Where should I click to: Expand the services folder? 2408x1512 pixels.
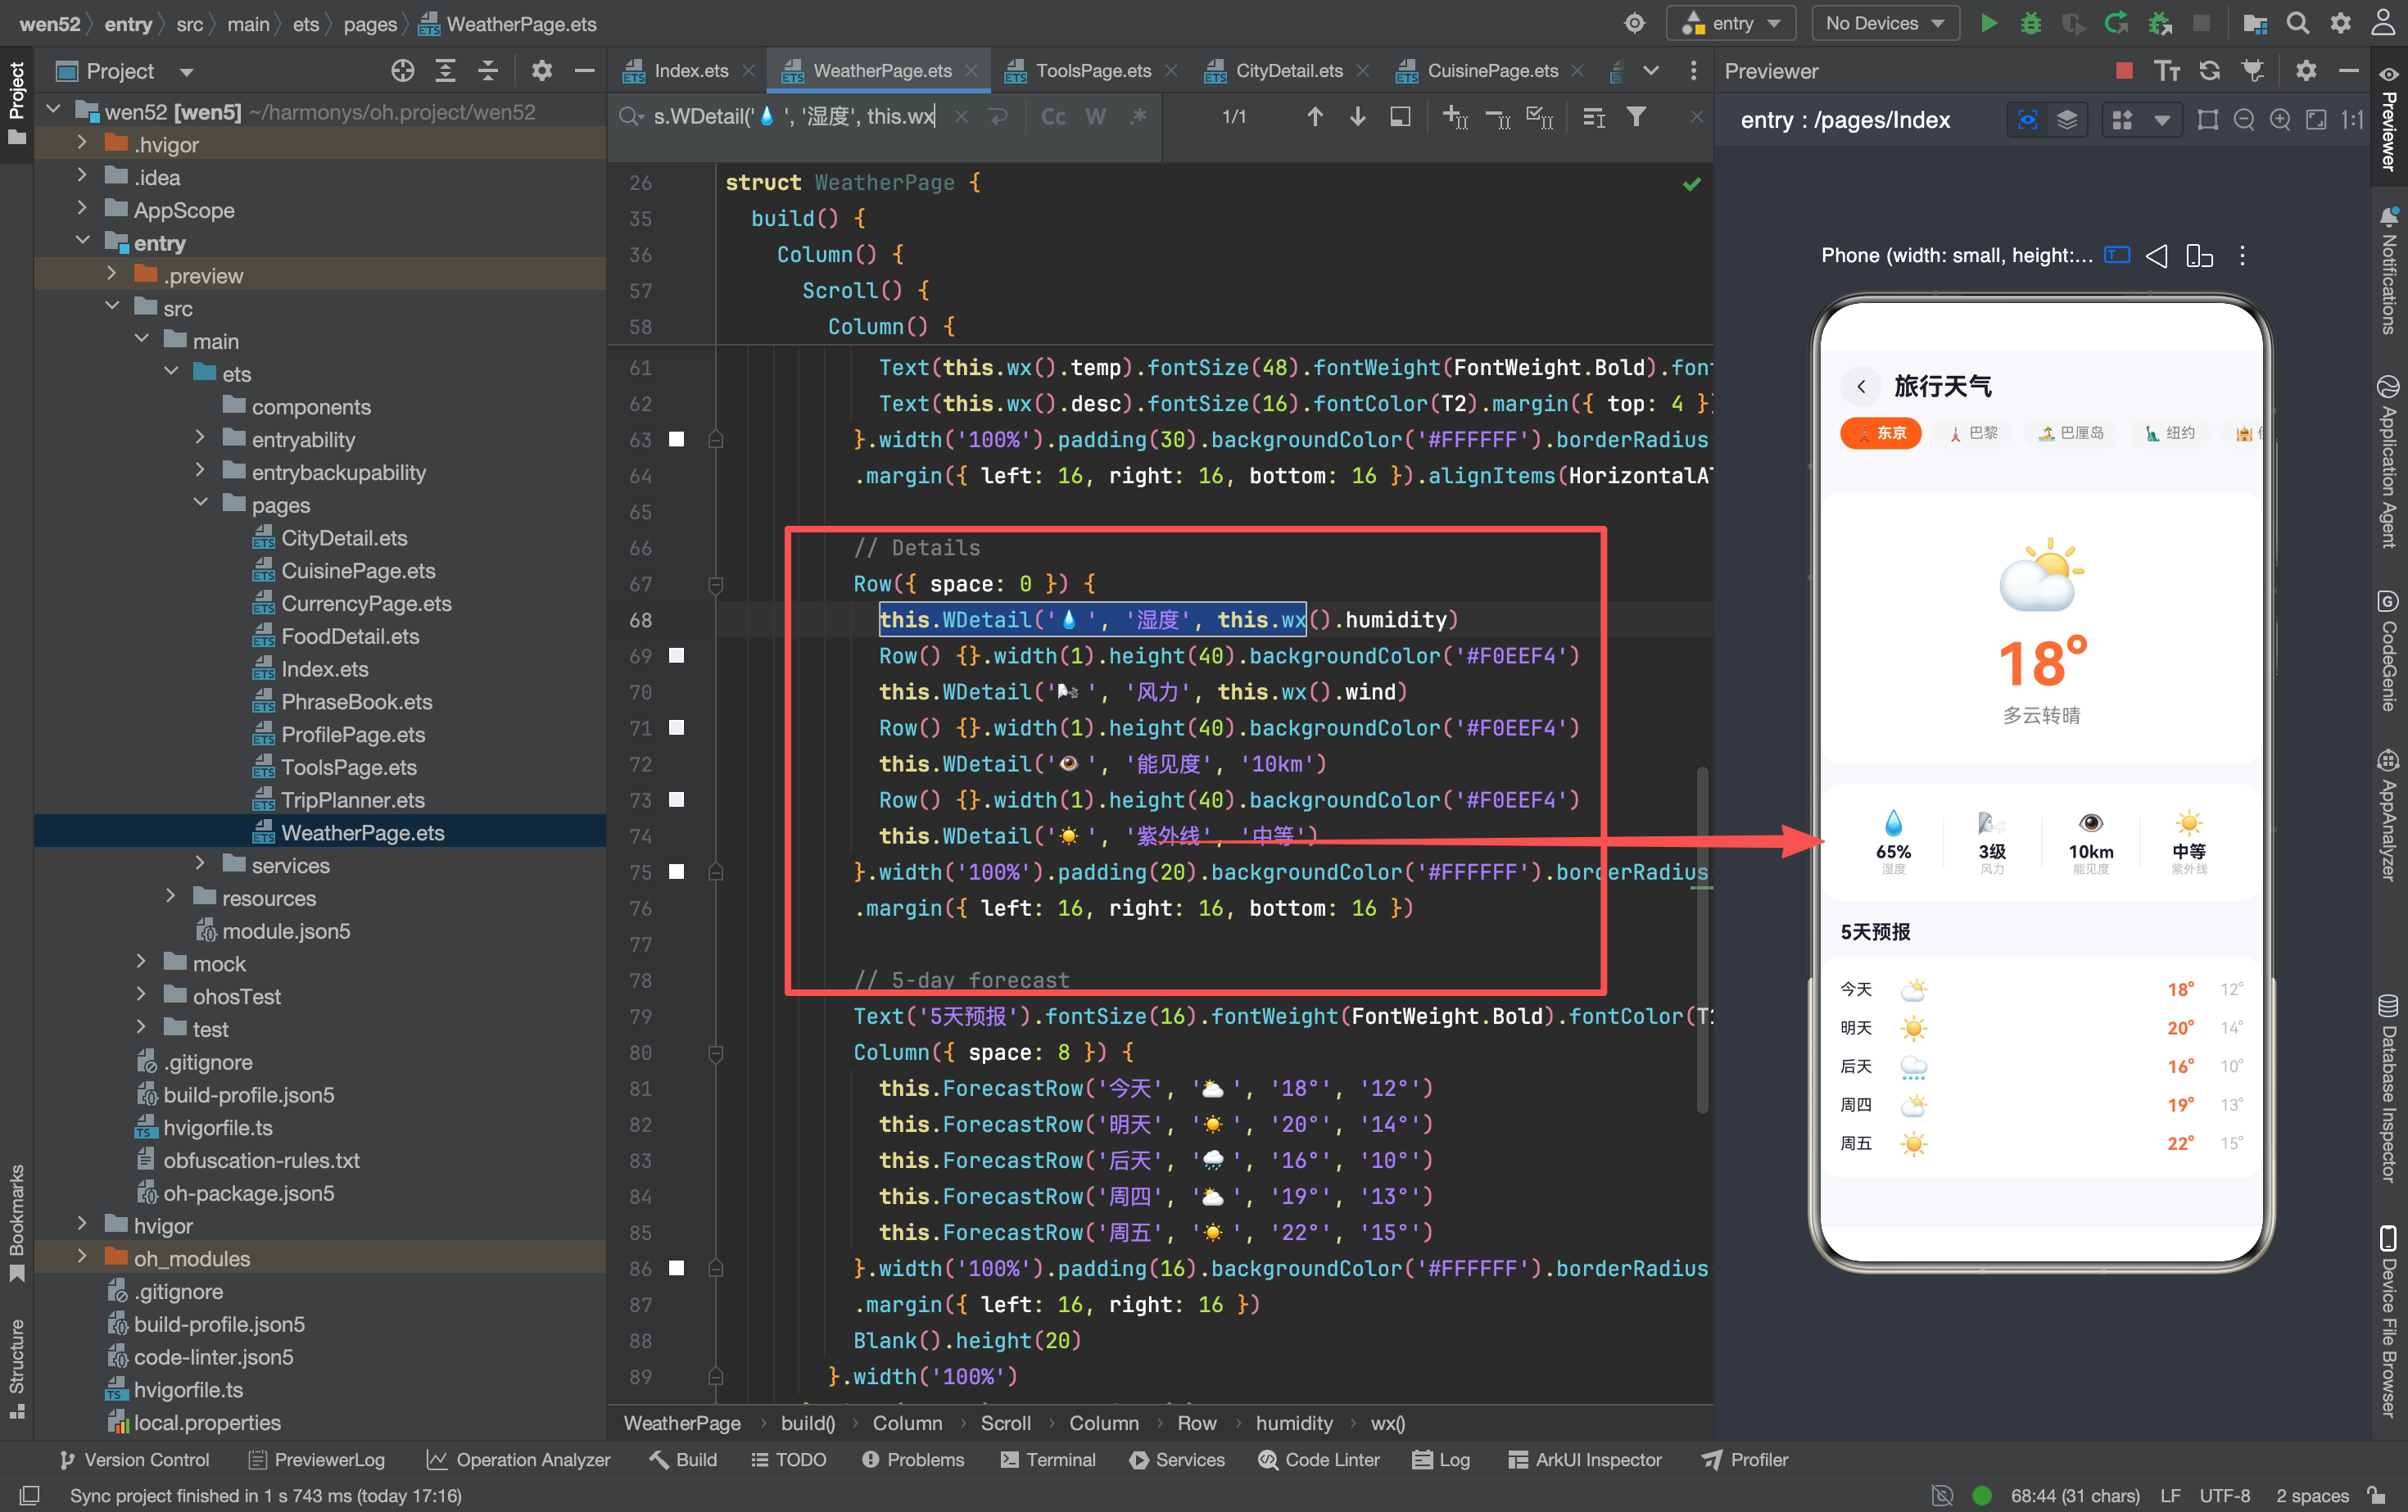pos(200,864)
